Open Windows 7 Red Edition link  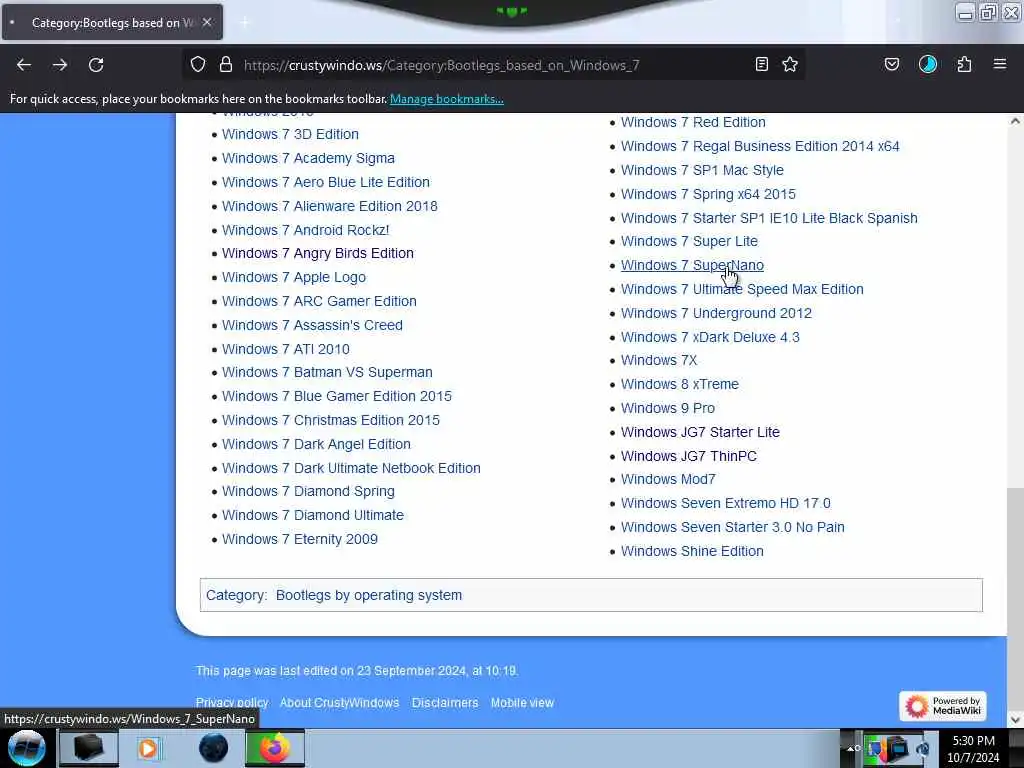point(693,122)
